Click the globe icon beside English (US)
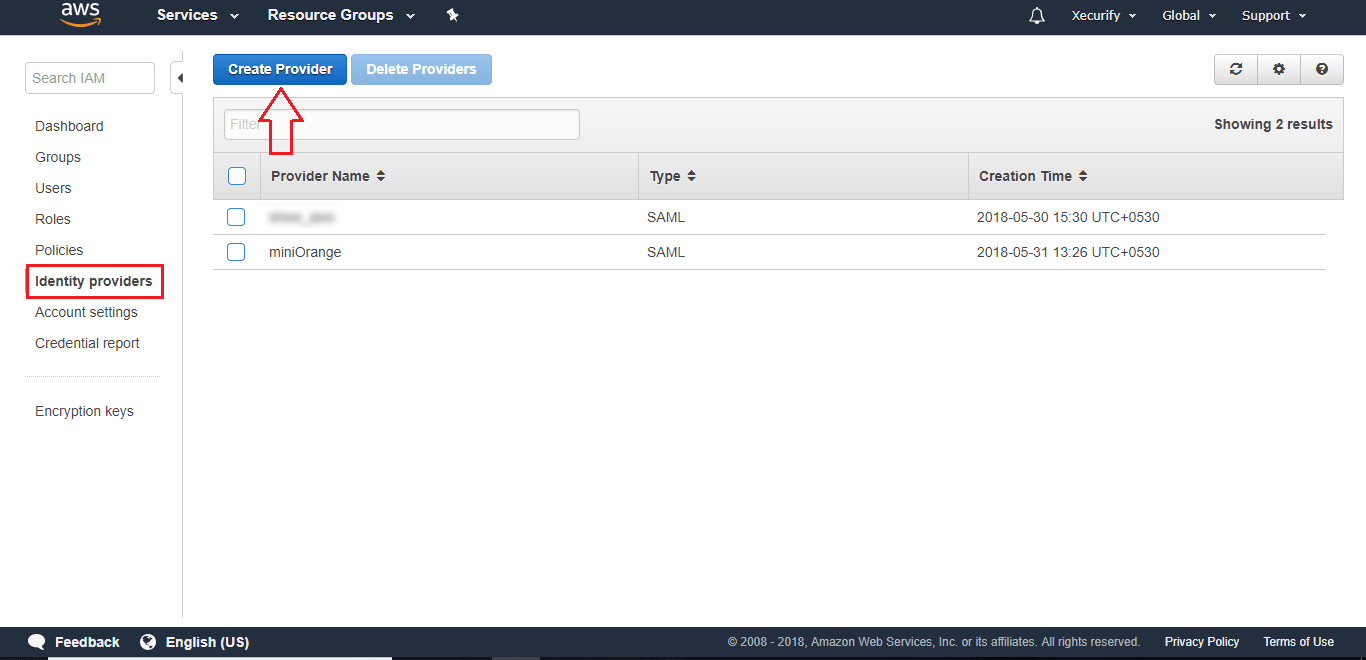The width and height of the screenshot is (1366, 660). (x=149, y=641)
